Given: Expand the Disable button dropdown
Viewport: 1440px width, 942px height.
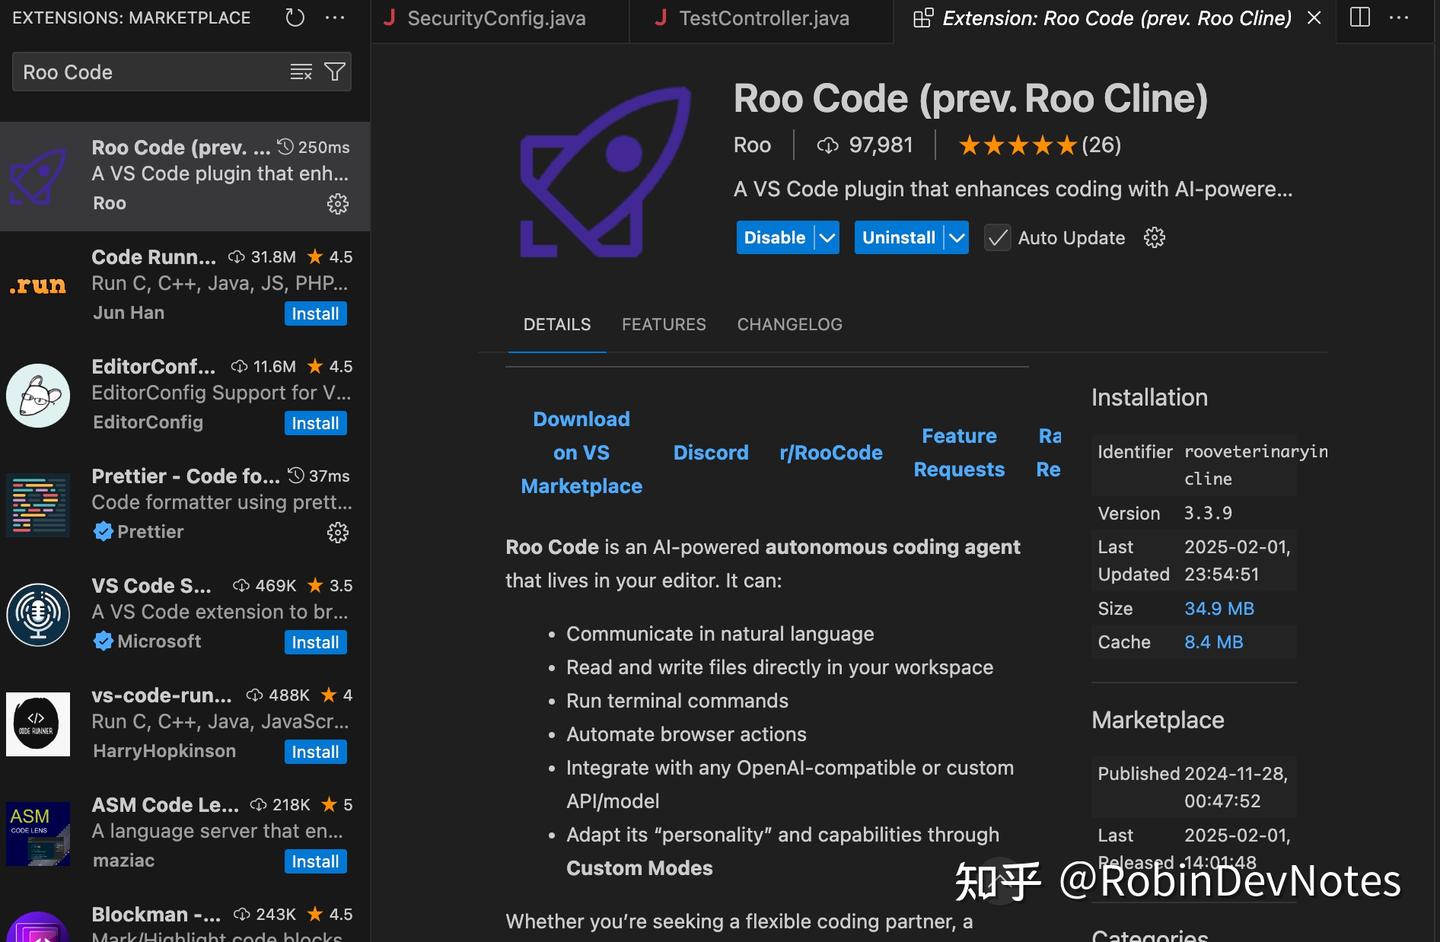Looking at the screenshot, I should [x=826, y=237].
